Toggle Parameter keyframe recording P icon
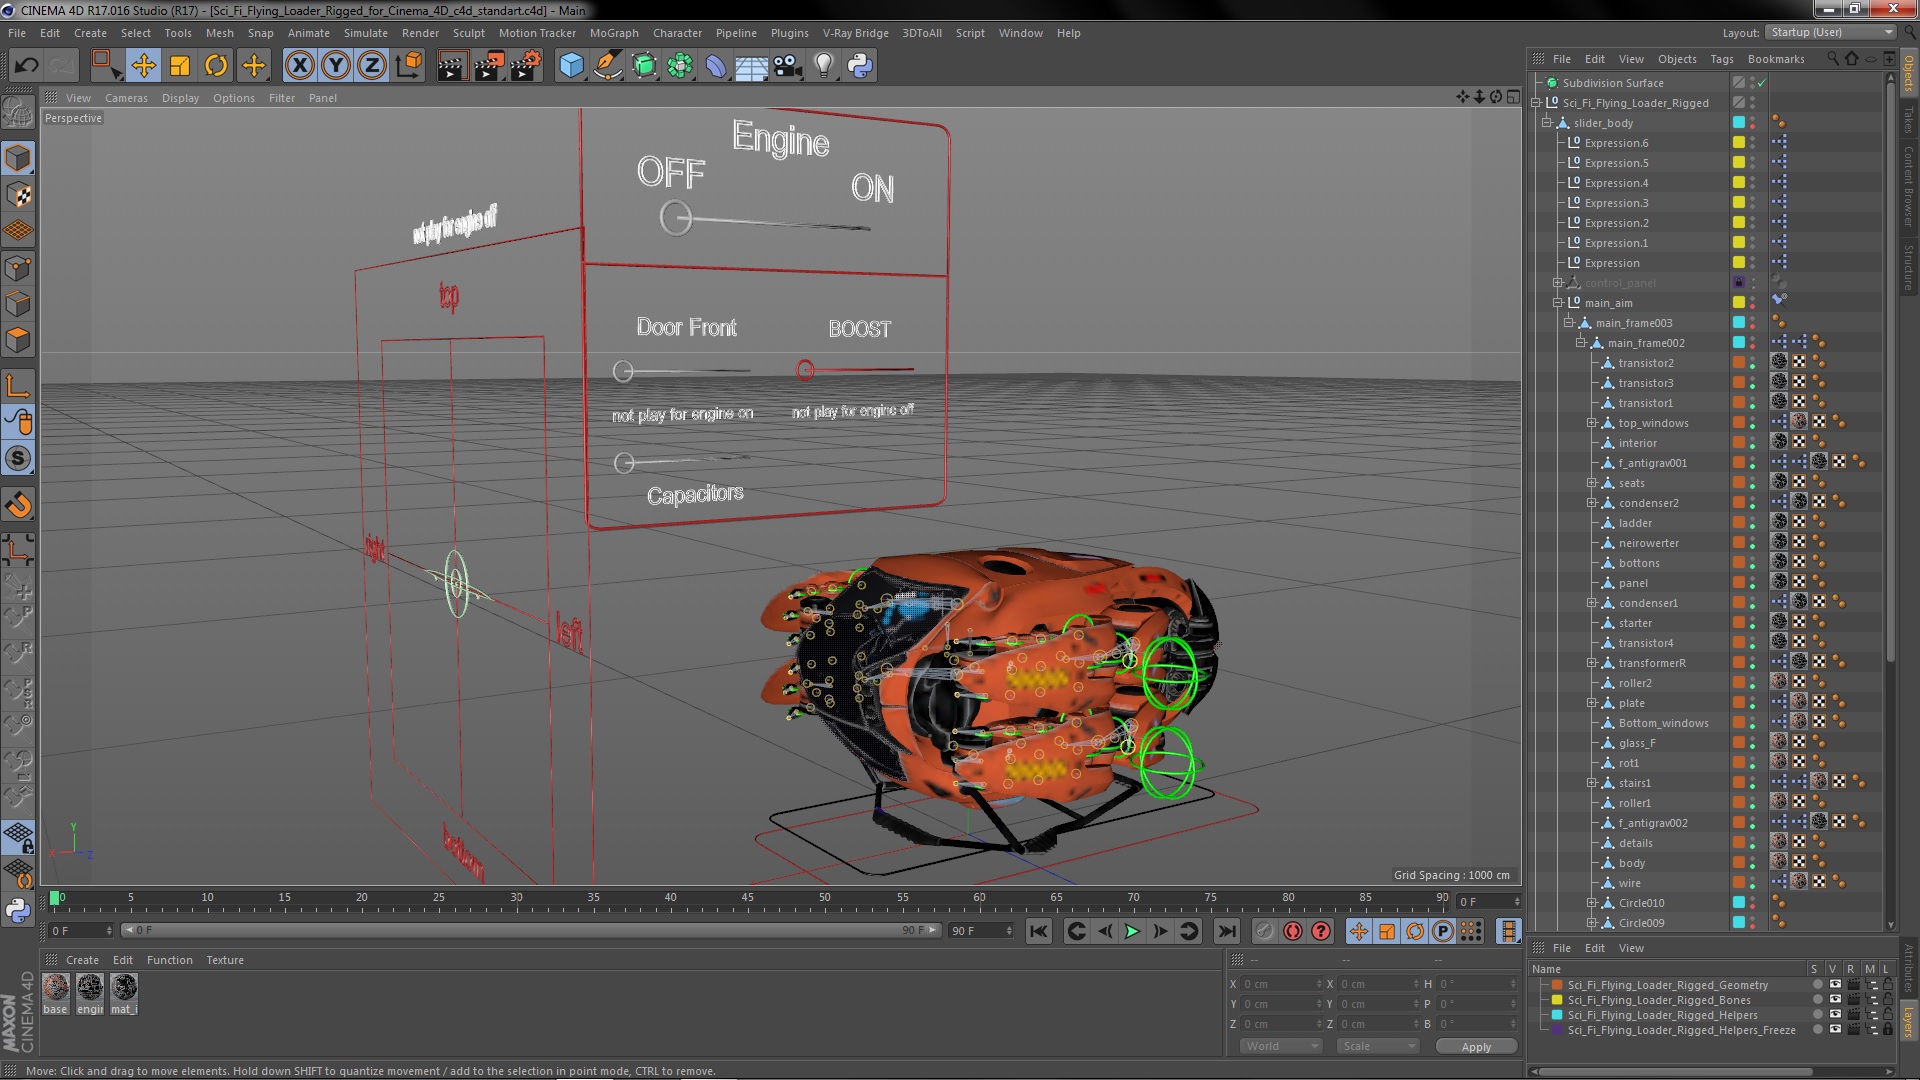1920x1080 pixels. (1442, 931)
